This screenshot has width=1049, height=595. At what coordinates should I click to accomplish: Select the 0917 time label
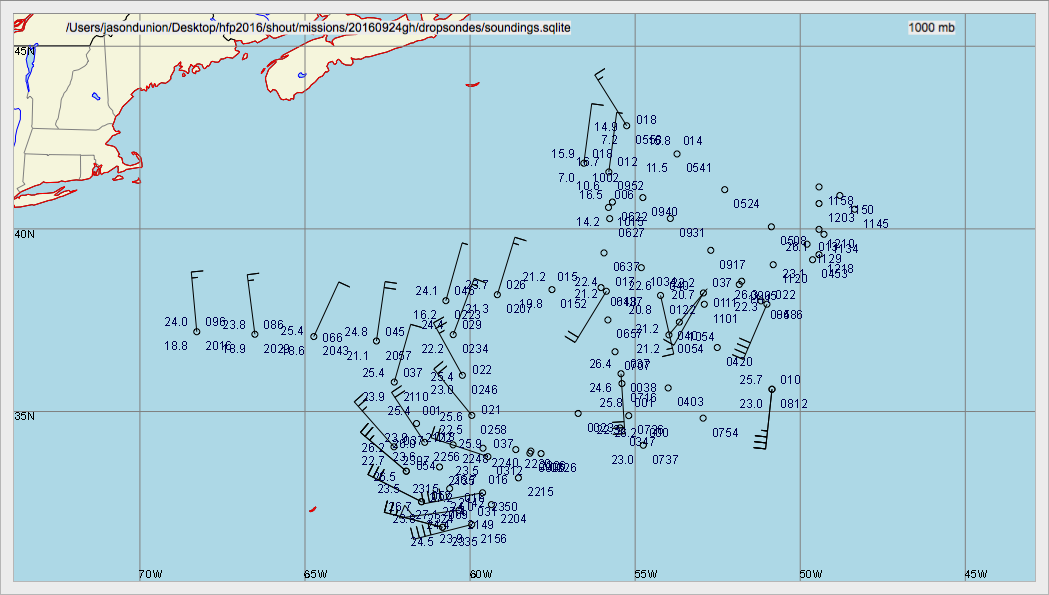[x=732, y=265]
